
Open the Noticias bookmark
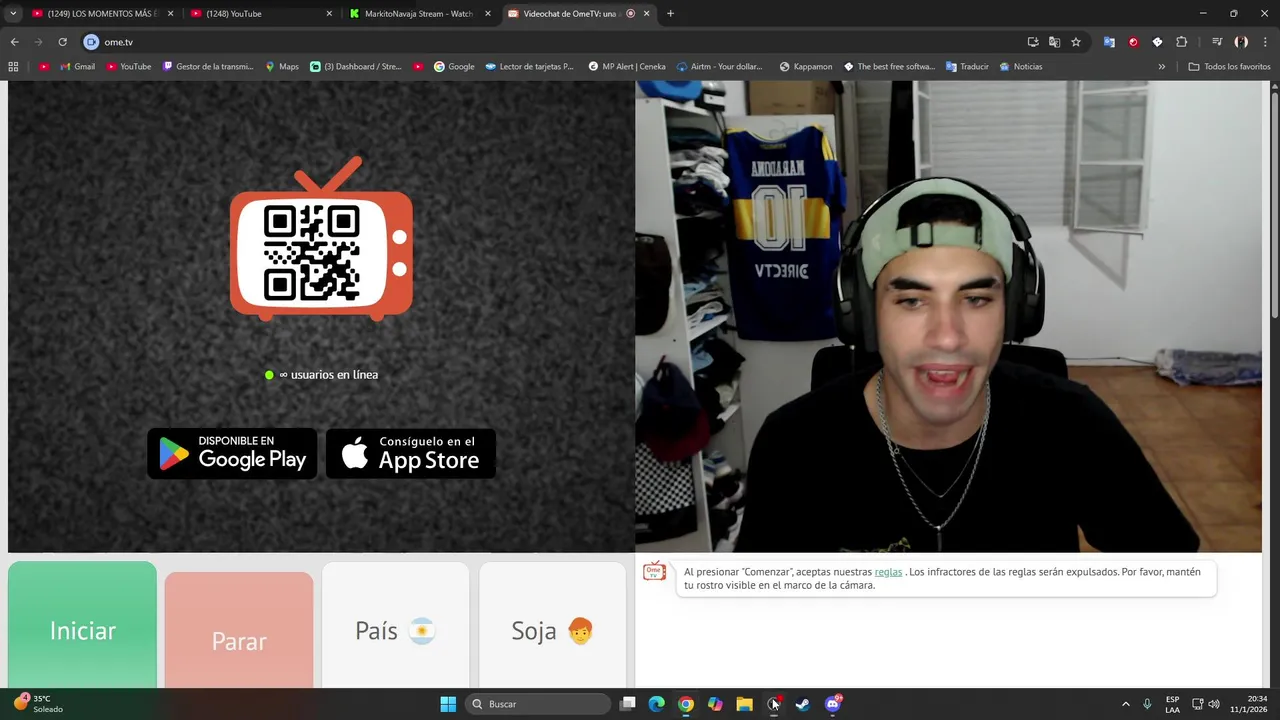[x=1021, y=67]
